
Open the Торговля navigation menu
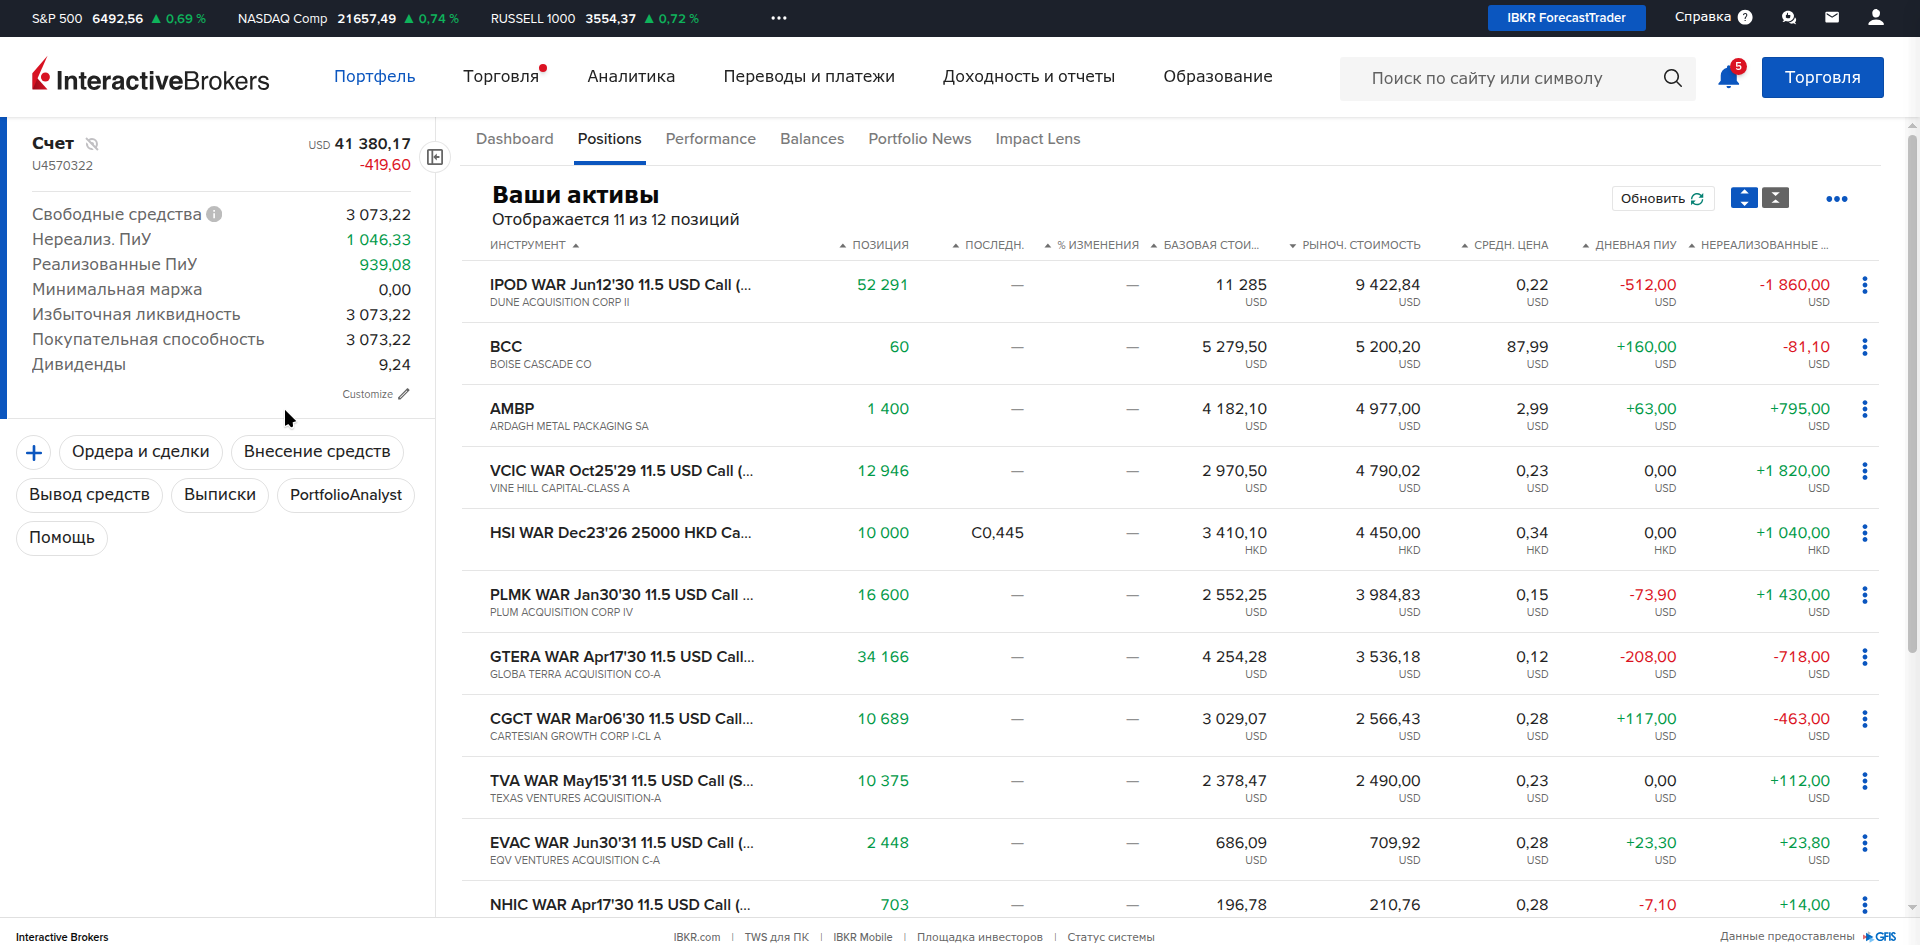[501, 77]
